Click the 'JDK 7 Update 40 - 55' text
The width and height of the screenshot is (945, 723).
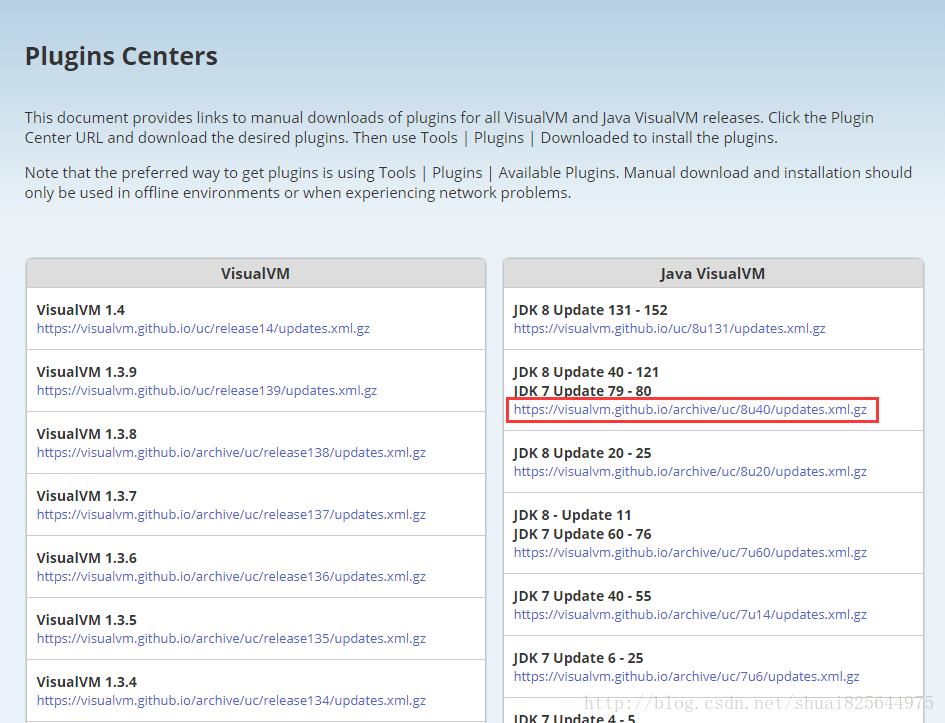click(x=583, y=596)
